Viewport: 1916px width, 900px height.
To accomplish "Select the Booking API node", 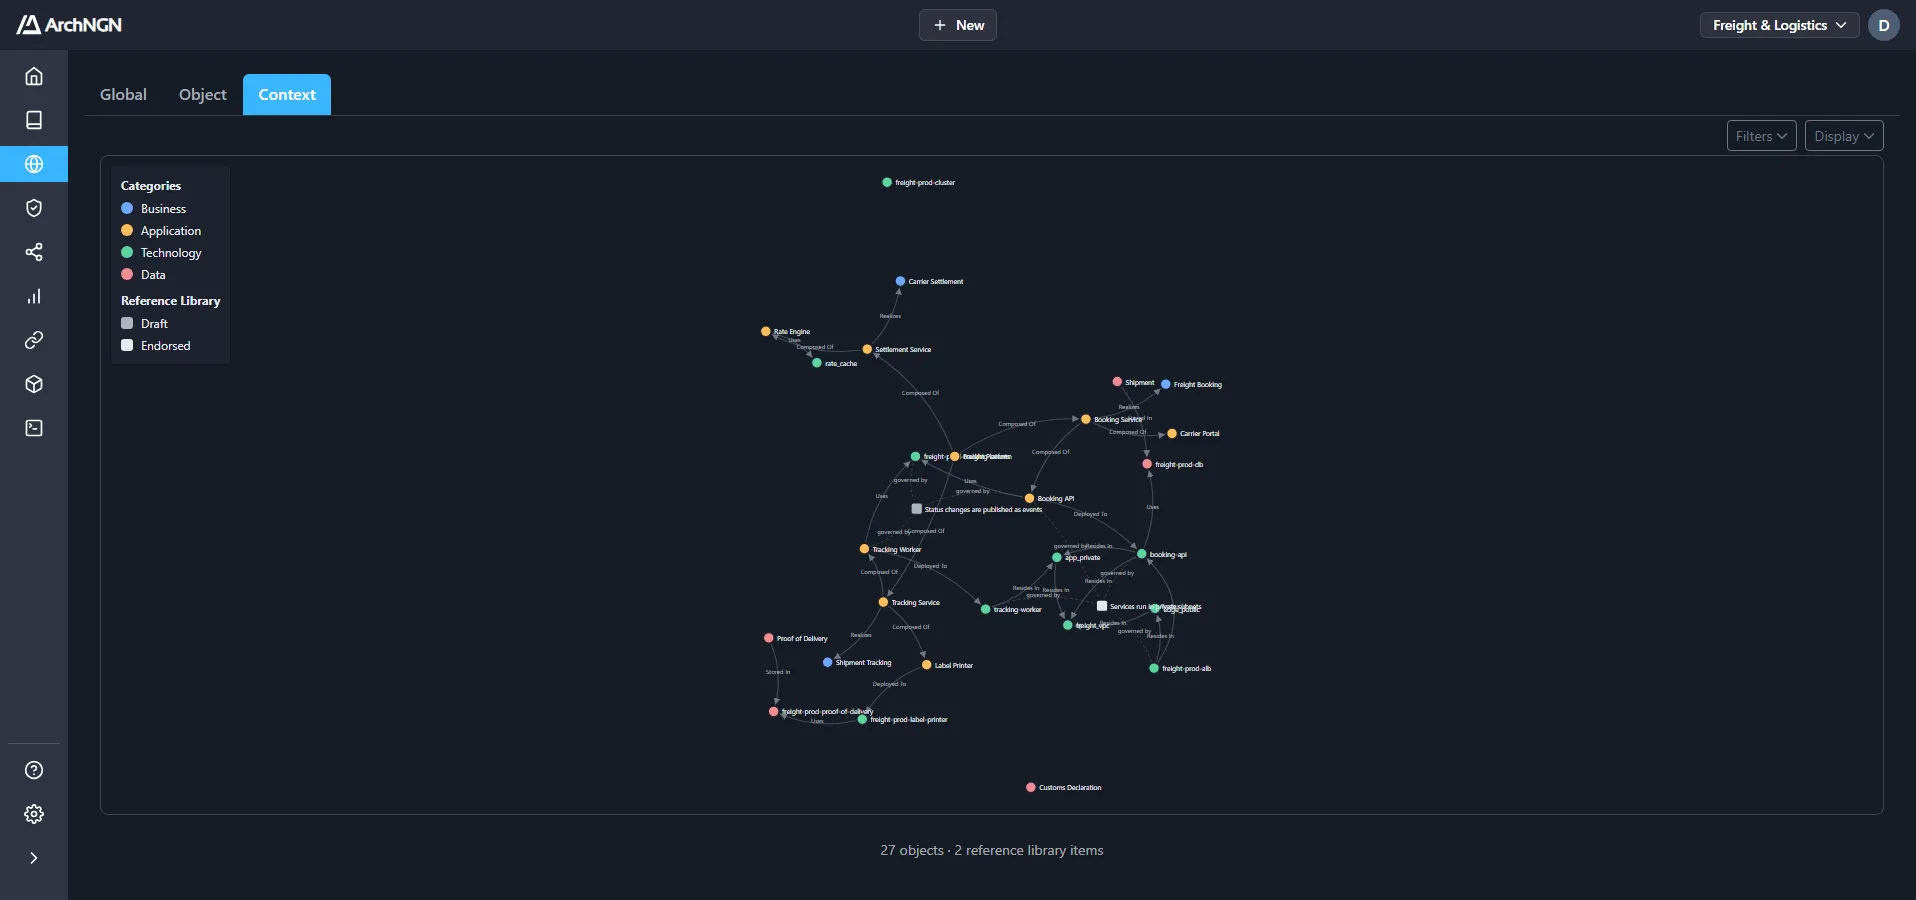I will click(x=1030, y=498).
